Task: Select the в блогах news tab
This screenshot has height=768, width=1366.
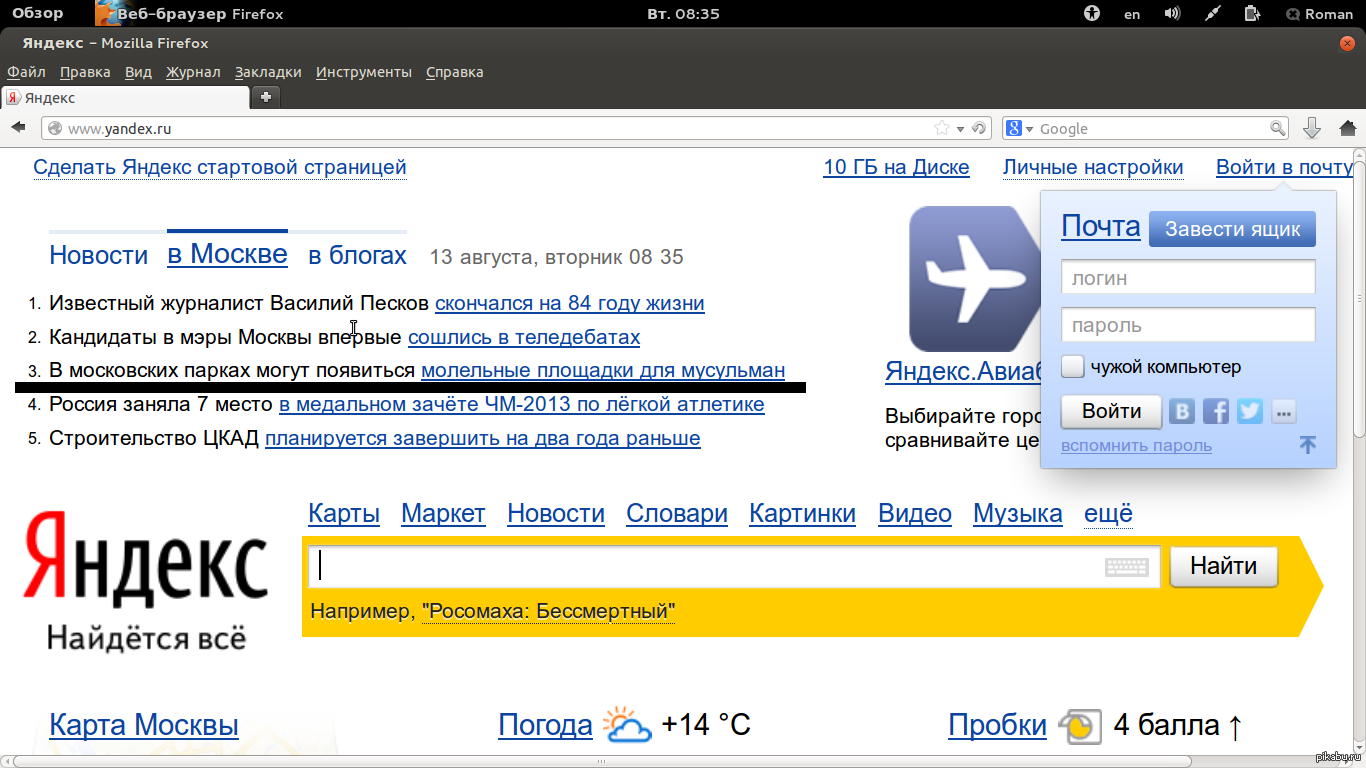Action: click(357, 255)
